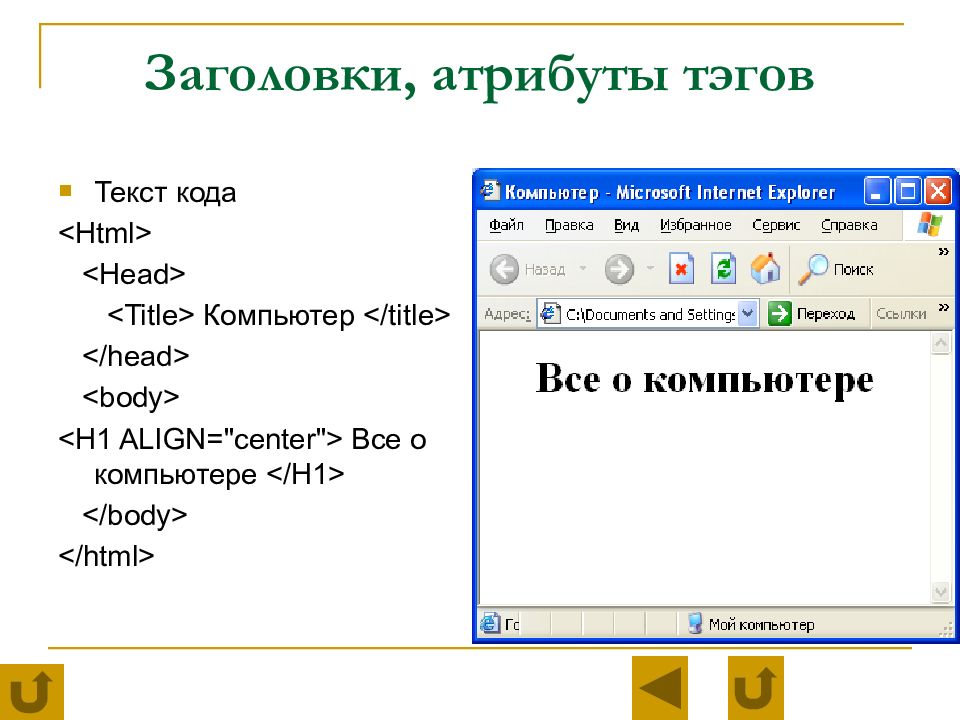960x720 pixels.
Task: Expand the Ссылки links overflow chevron
Action: [x=943, y=307]
